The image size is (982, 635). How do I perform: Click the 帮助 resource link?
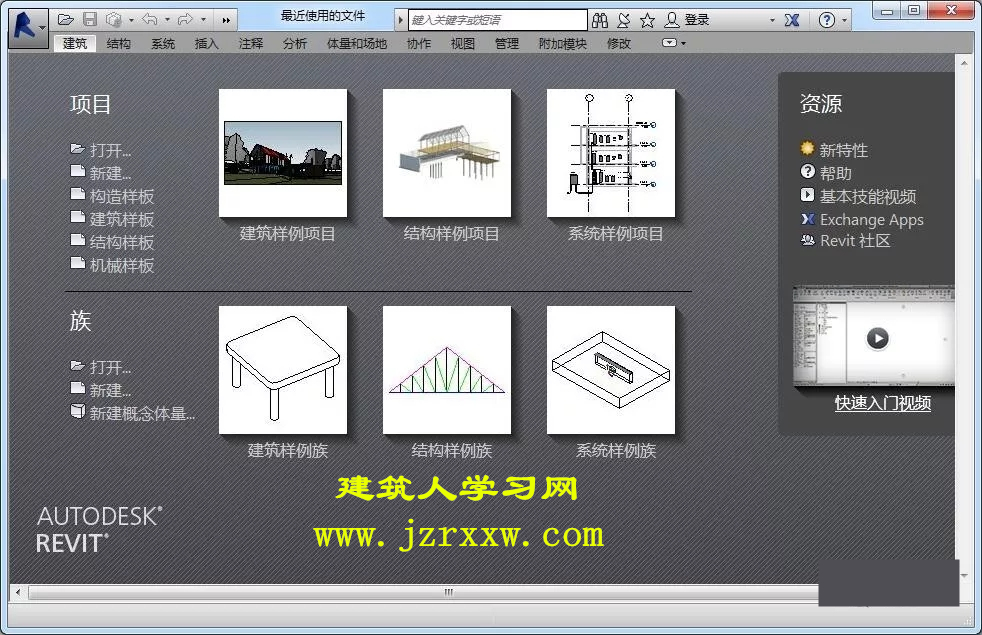pos(827,173)
